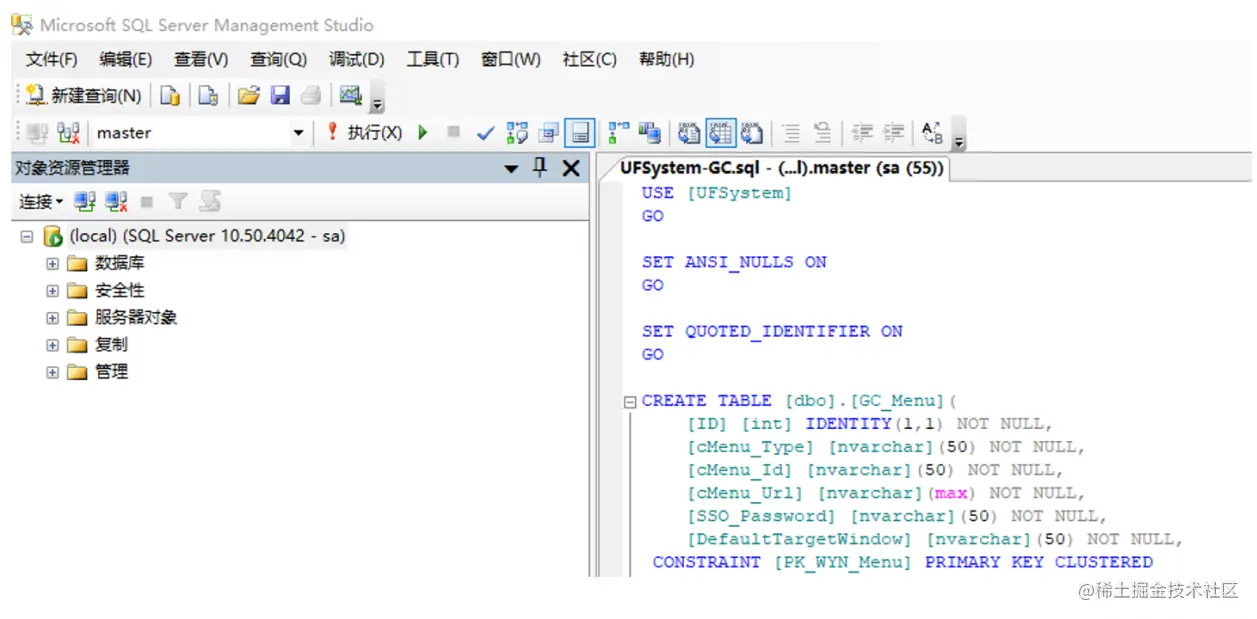Screen dimensions: 1257x619
Task: Collapse the (local) server node
Action: pyautogui.click(x=26, y=237)
